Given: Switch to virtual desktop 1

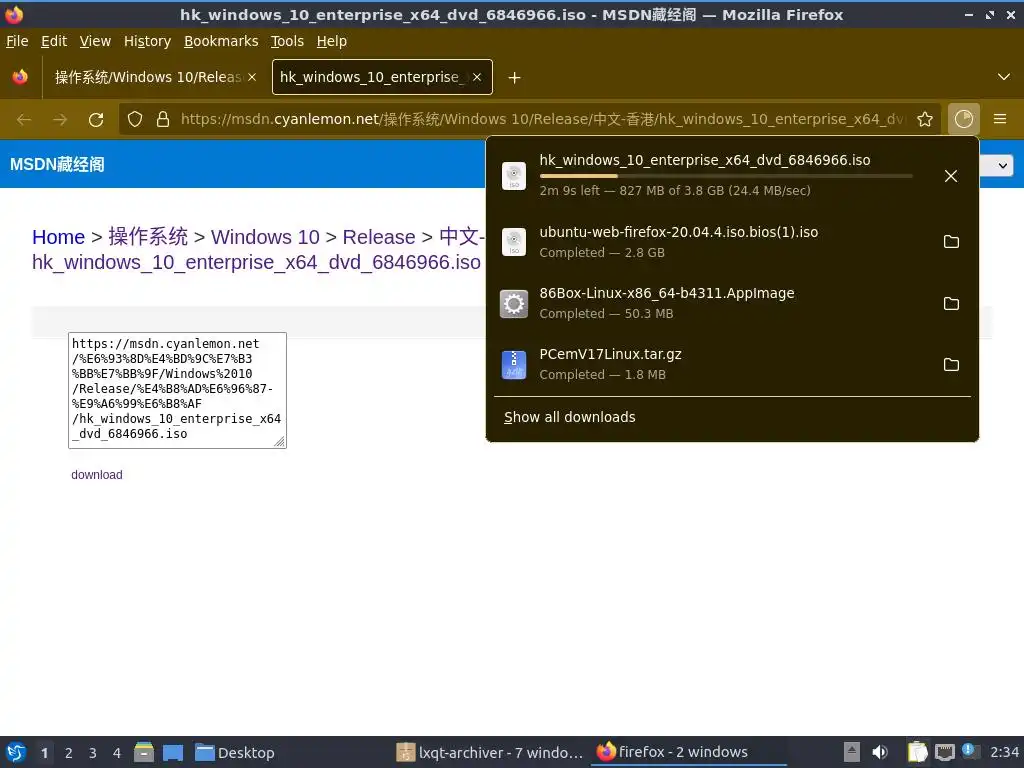Looking at the screenshot, I should tap(44, 753).
